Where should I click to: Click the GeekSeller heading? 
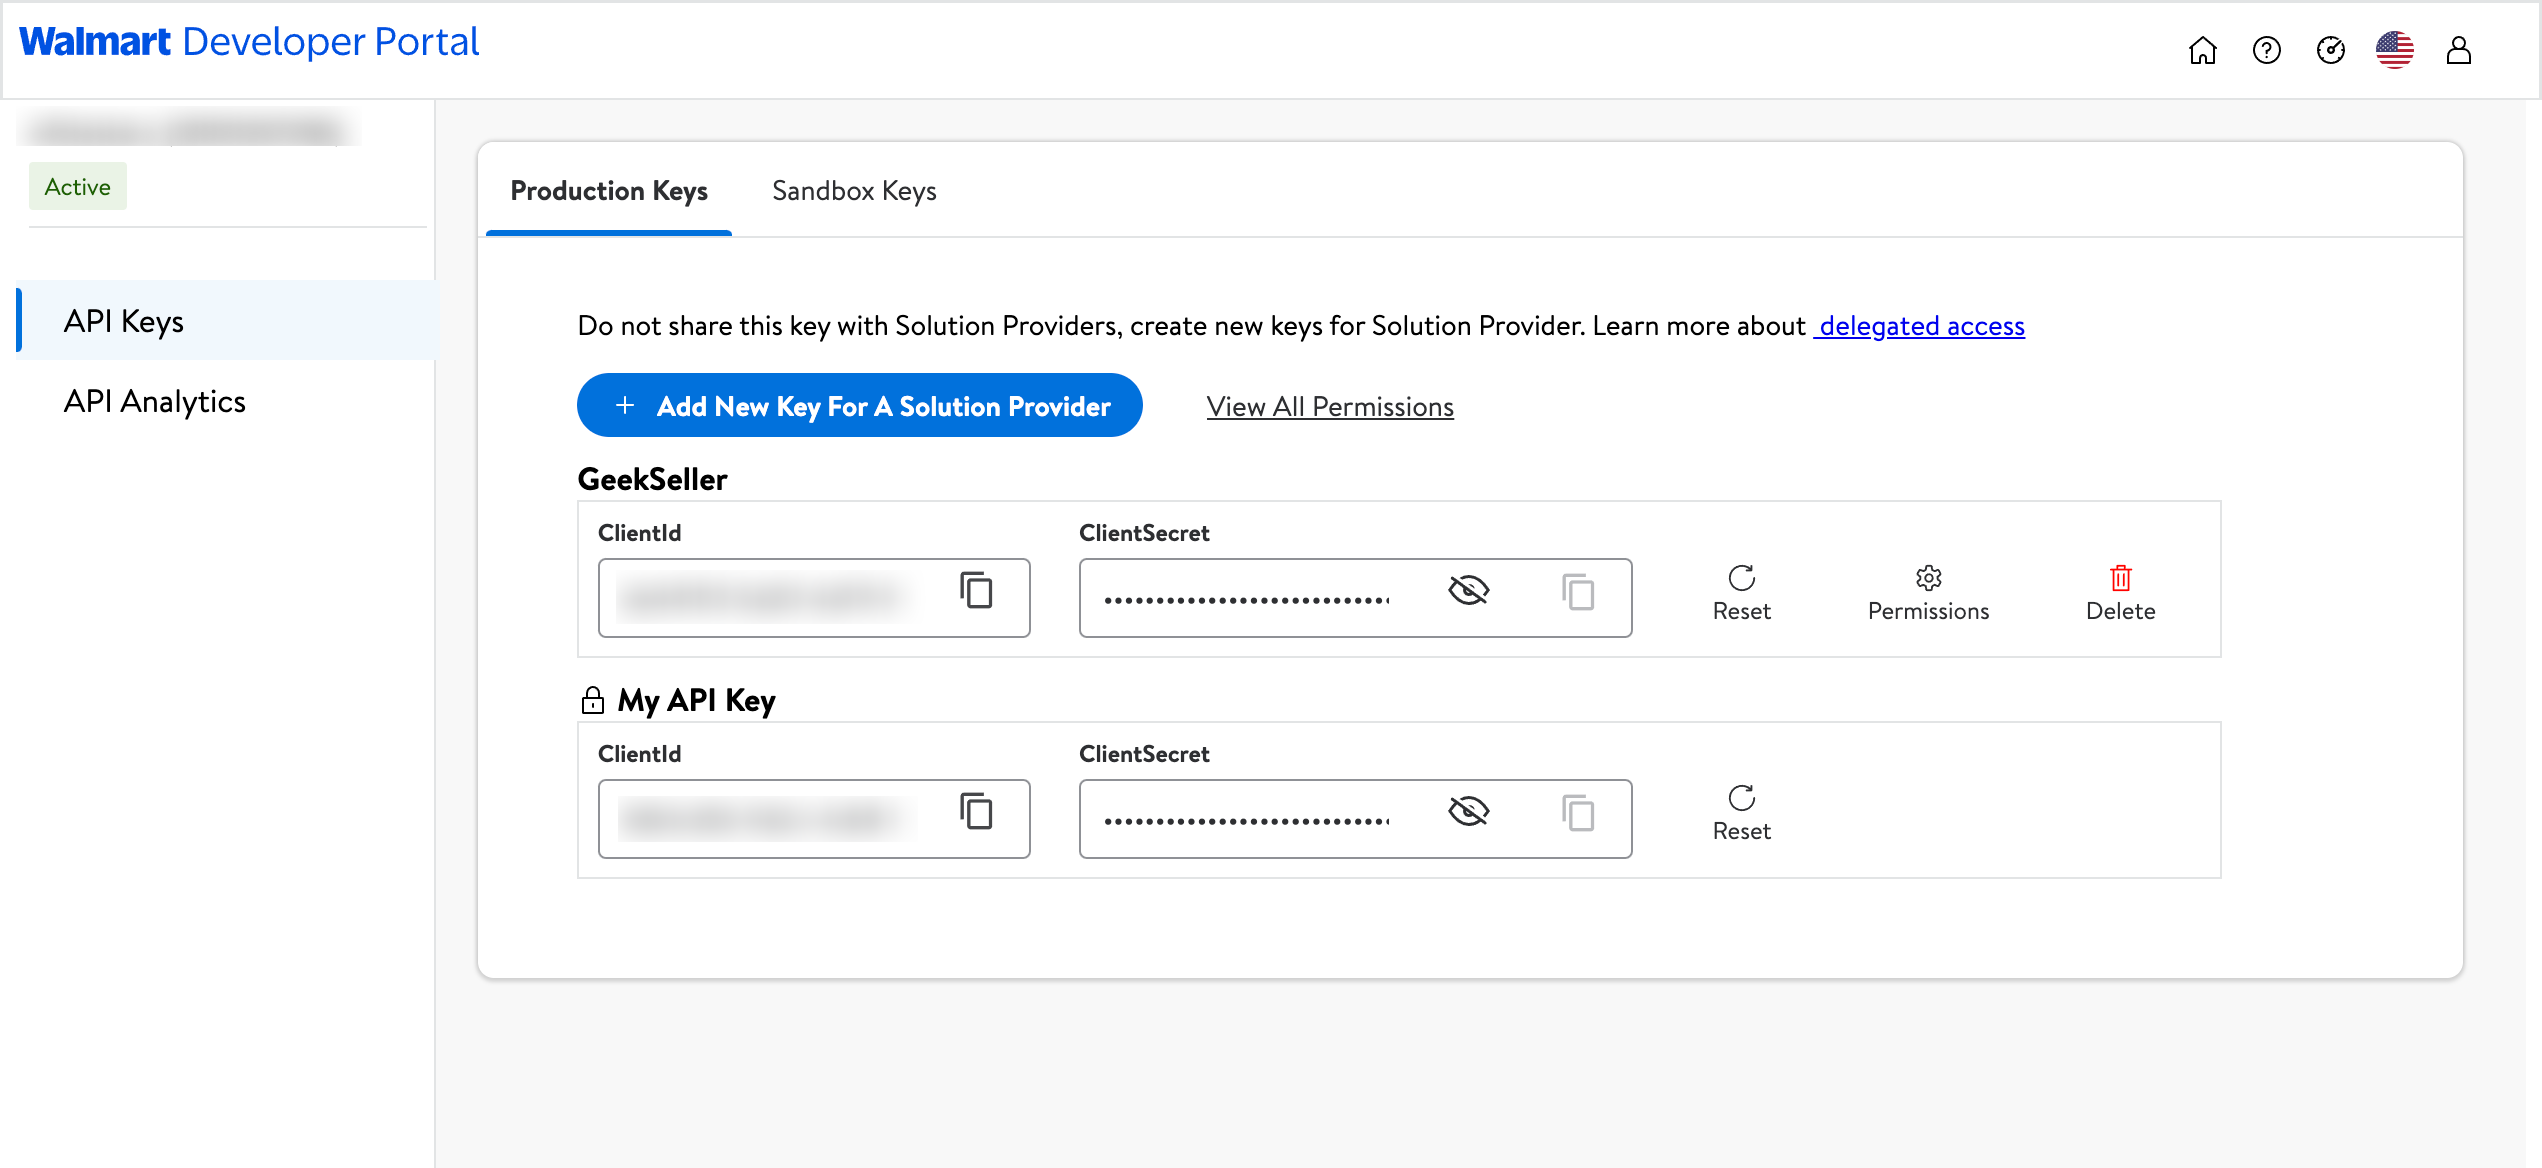(x=652, y=479)
